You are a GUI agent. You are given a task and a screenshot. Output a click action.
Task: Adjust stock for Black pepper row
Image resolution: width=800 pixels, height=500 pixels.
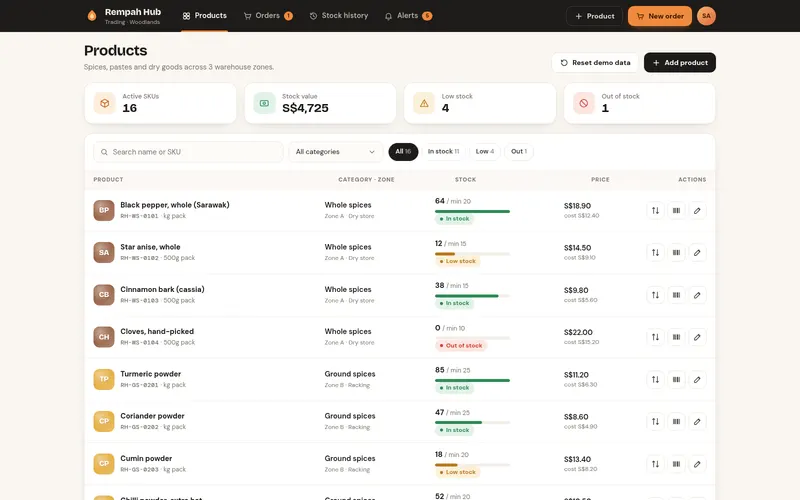[x=655, y=210]
